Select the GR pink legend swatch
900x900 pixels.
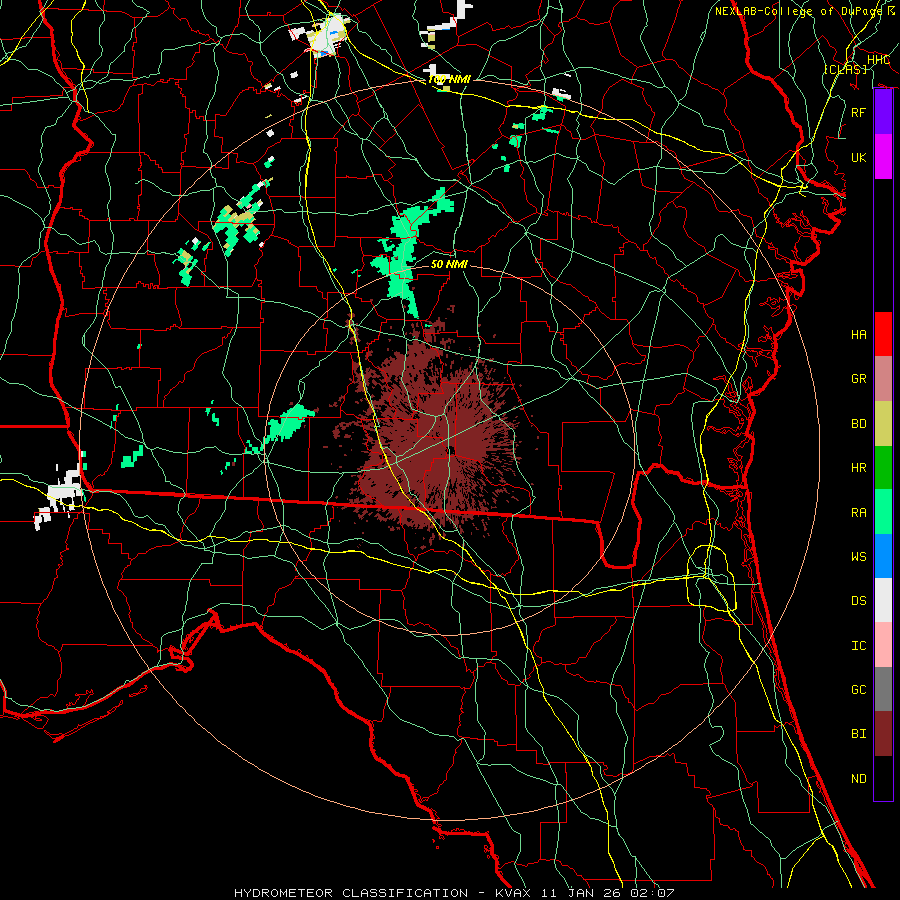(x=883, y=378)
